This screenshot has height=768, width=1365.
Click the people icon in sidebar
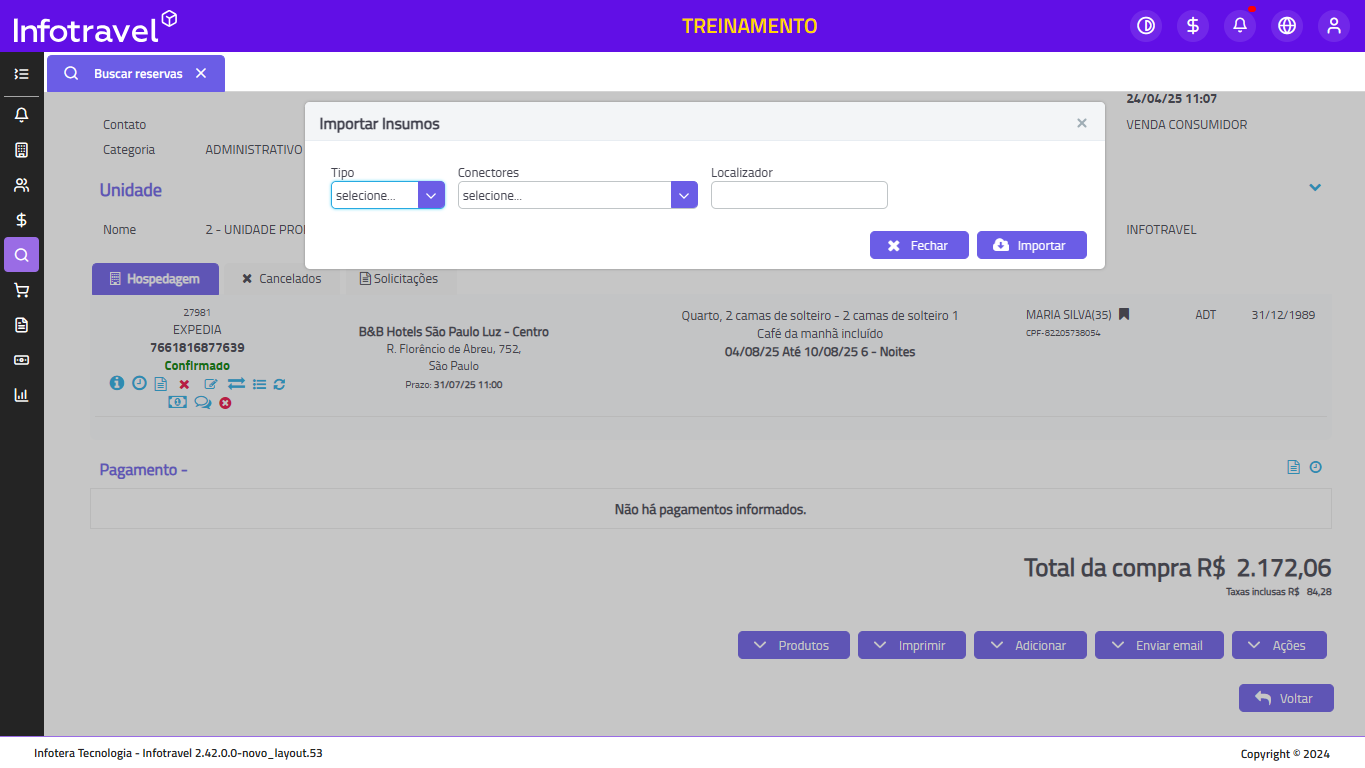[x=21, y=185]
